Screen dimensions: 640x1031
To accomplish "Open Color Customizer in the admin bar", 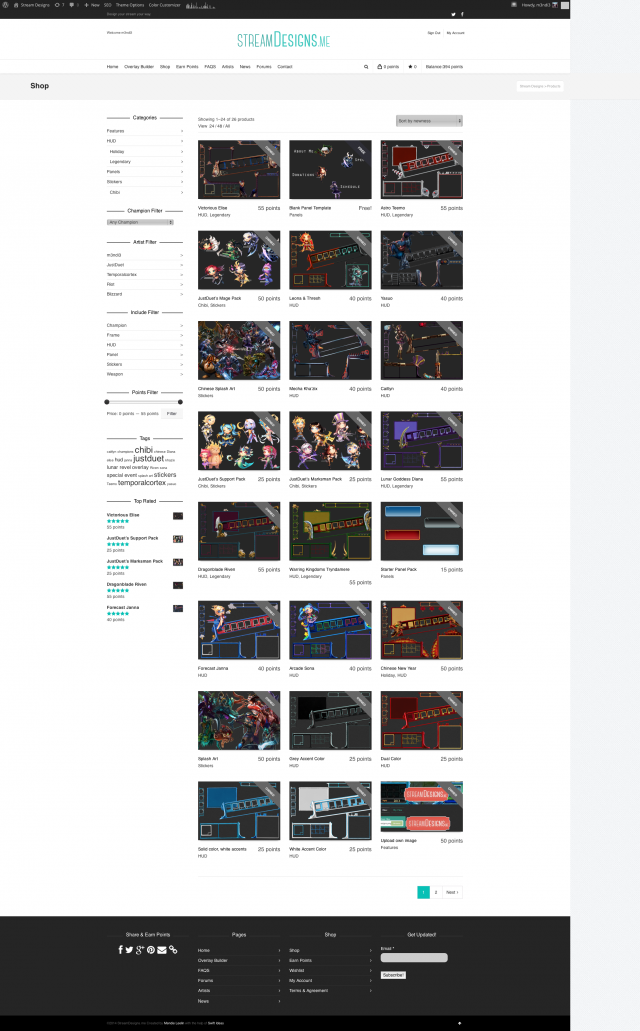I will click(164, 5).
